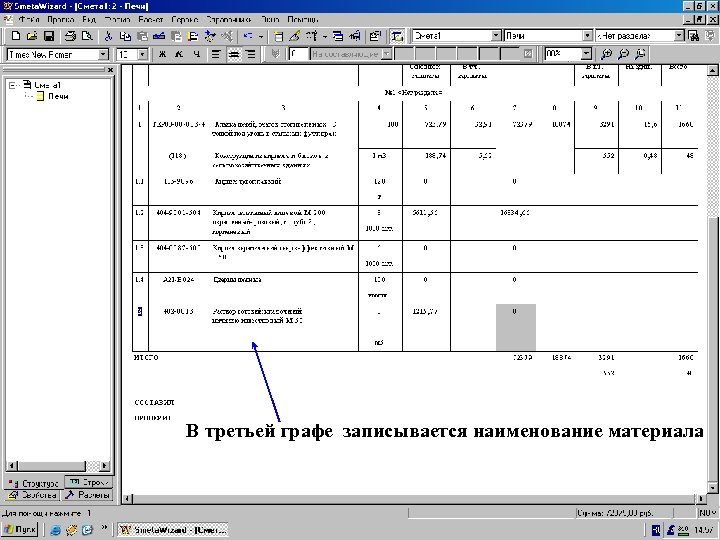This screenshot has width=720, height=540.
Task: Click the pencil edit toolbar icon
Action: pos(295,36)
